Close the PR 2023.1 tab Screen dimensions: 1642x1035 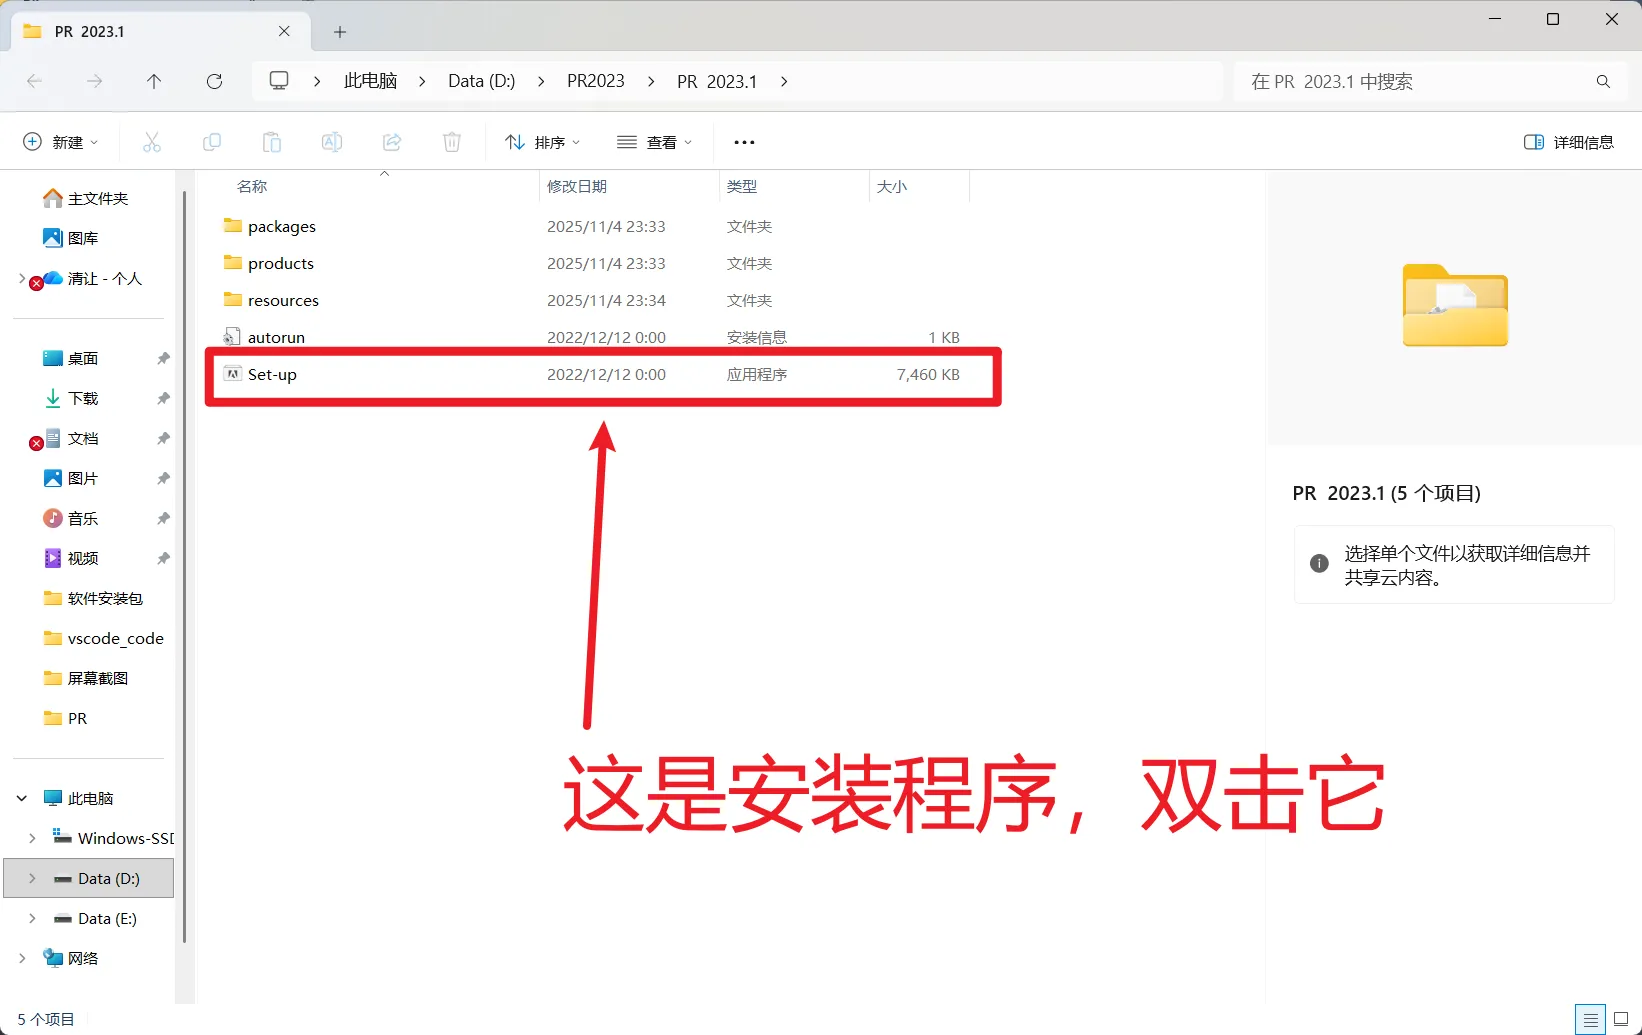tap(284, 31)
